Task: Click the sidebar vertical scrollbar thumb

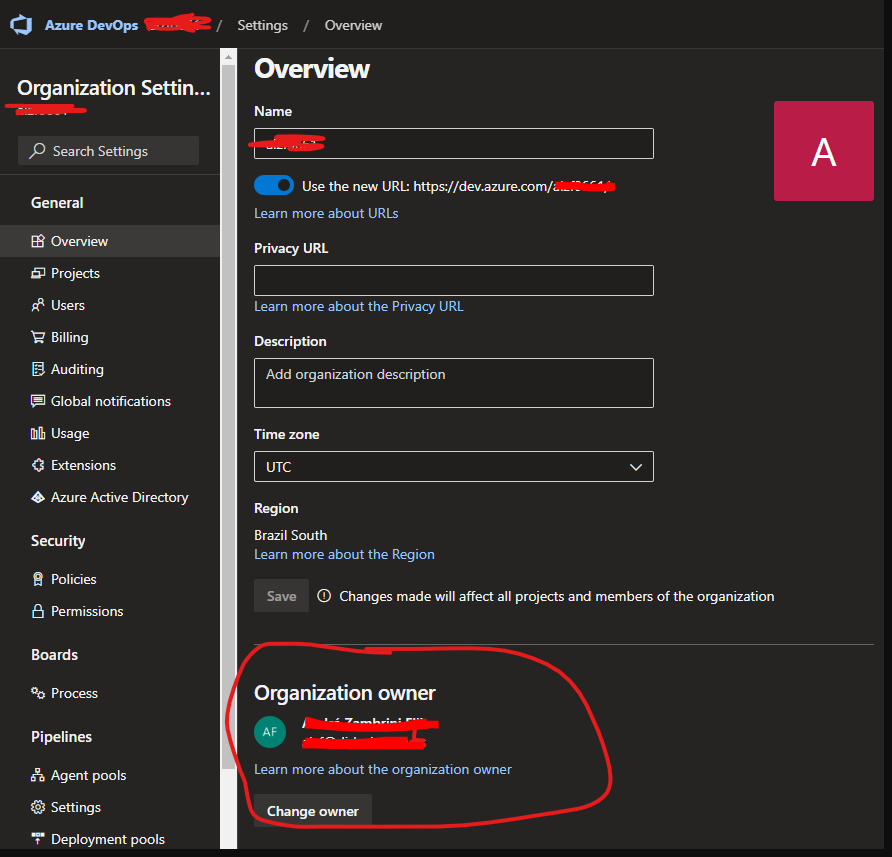Action: 228,417
